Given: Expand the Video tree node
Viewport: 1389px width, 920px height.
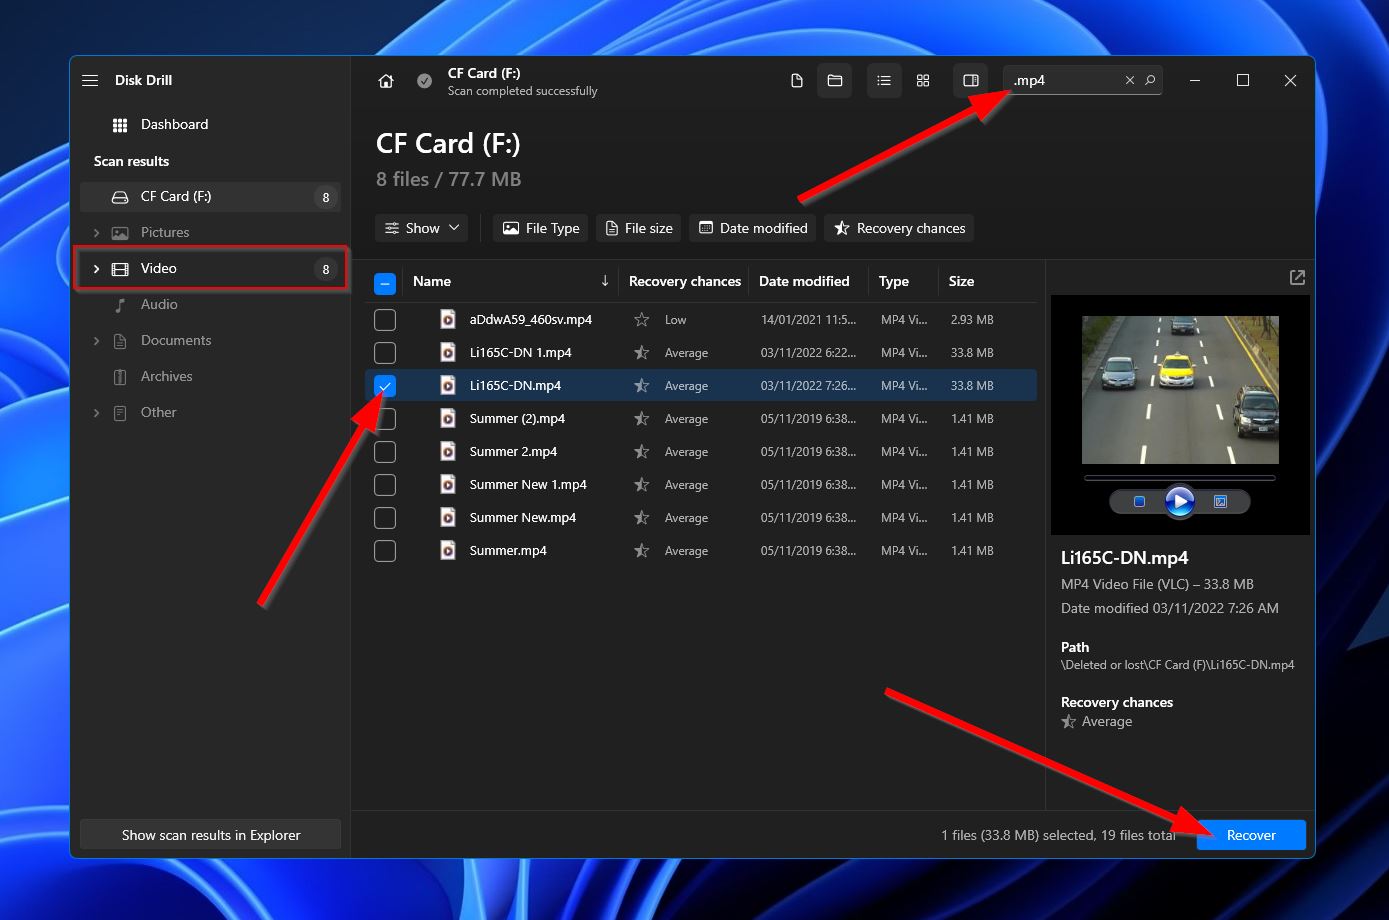Looking at the screenshot, I should 96,269.
